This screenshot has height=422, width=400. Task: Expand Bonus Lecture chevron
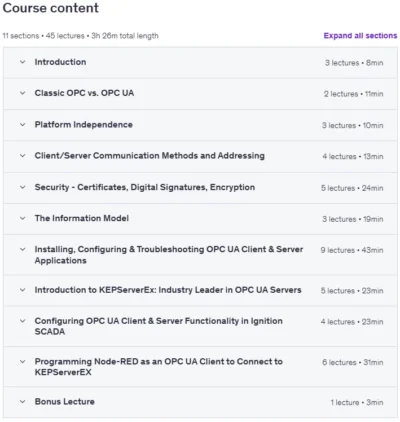tap(22, 402)
